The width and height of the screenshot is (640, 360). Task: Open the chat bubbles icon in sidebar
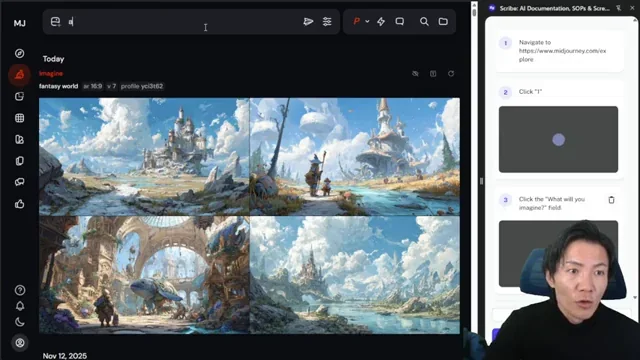tap(19, 182)
